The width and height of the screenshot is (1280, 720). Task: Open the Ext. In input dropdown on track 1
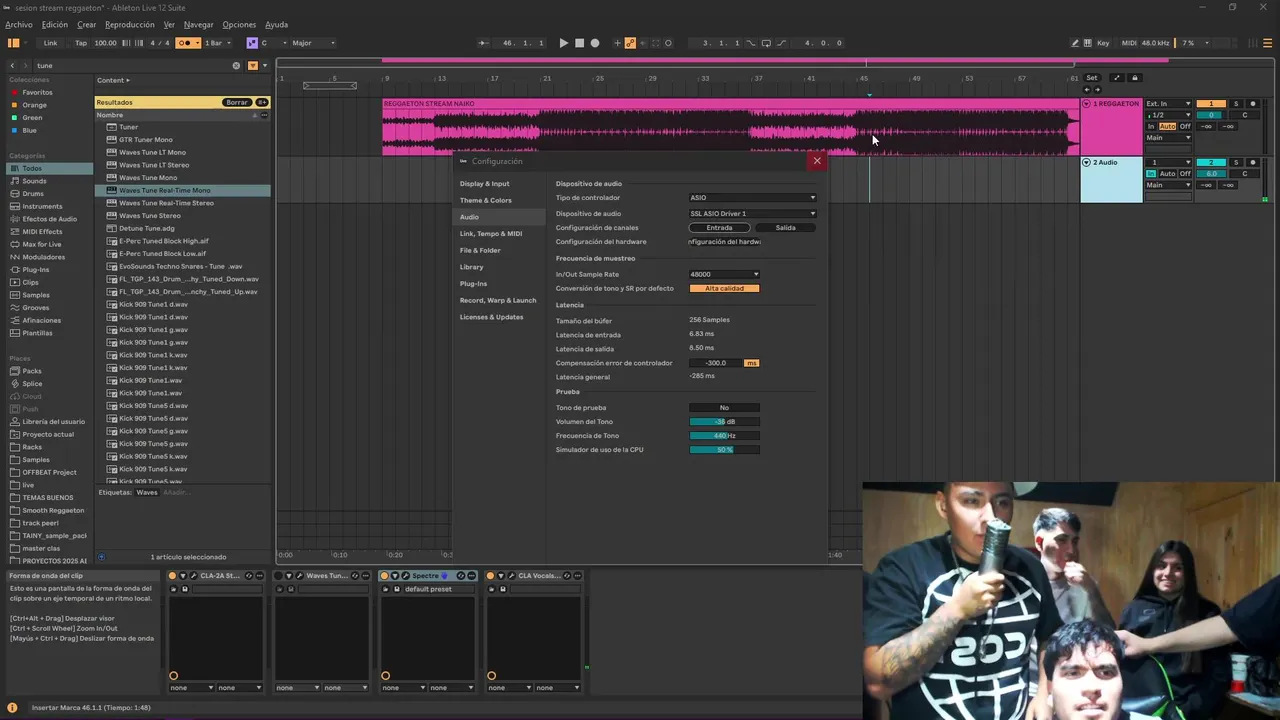pyautogui.click(x=1168, y=104)
